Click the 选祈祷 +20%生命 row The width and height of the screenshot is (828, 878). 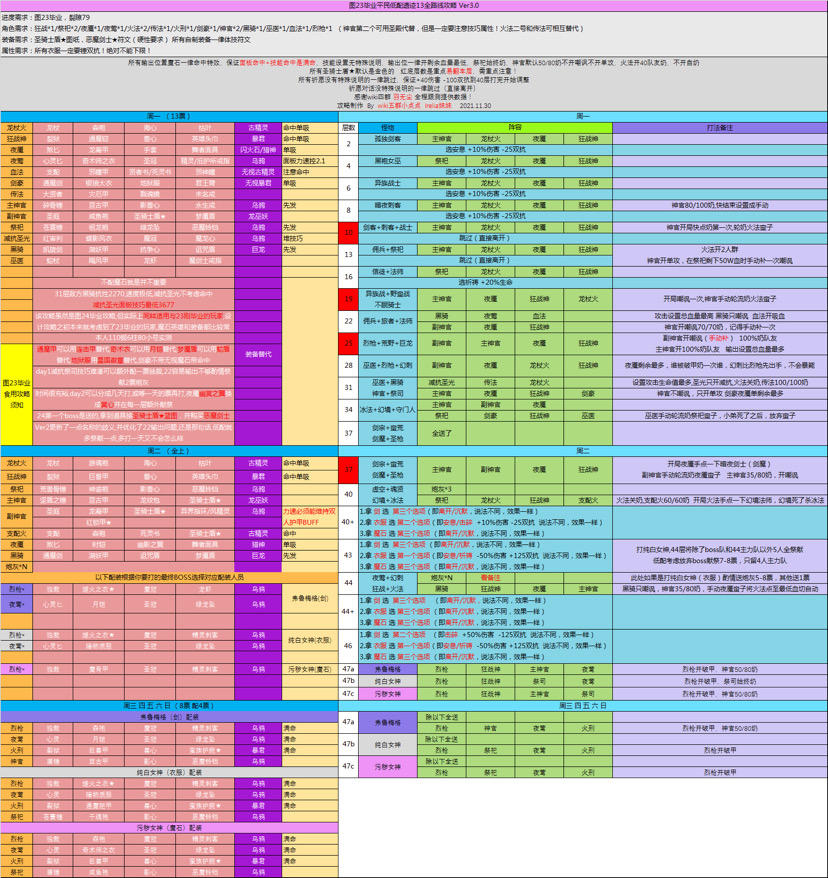coord(485,282)
